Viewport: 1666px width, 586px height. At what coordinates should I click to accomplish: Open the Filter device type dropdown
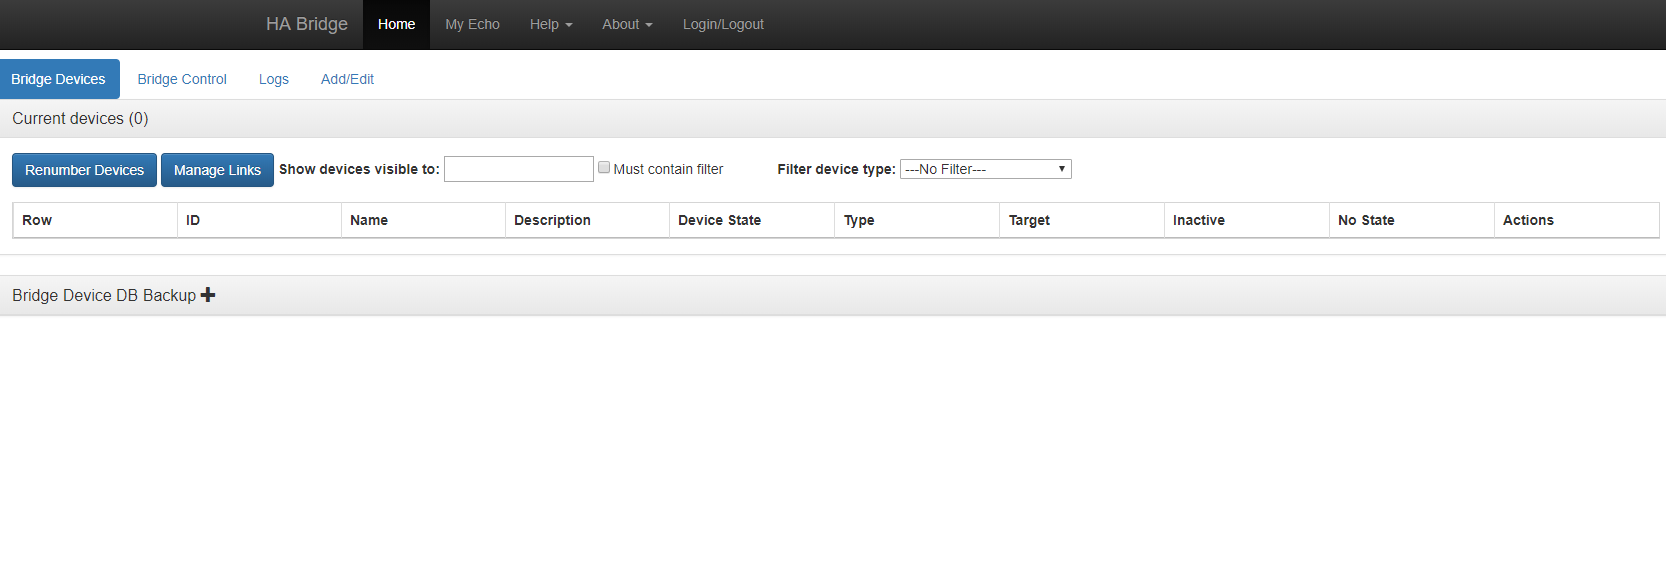pos(986,169)
